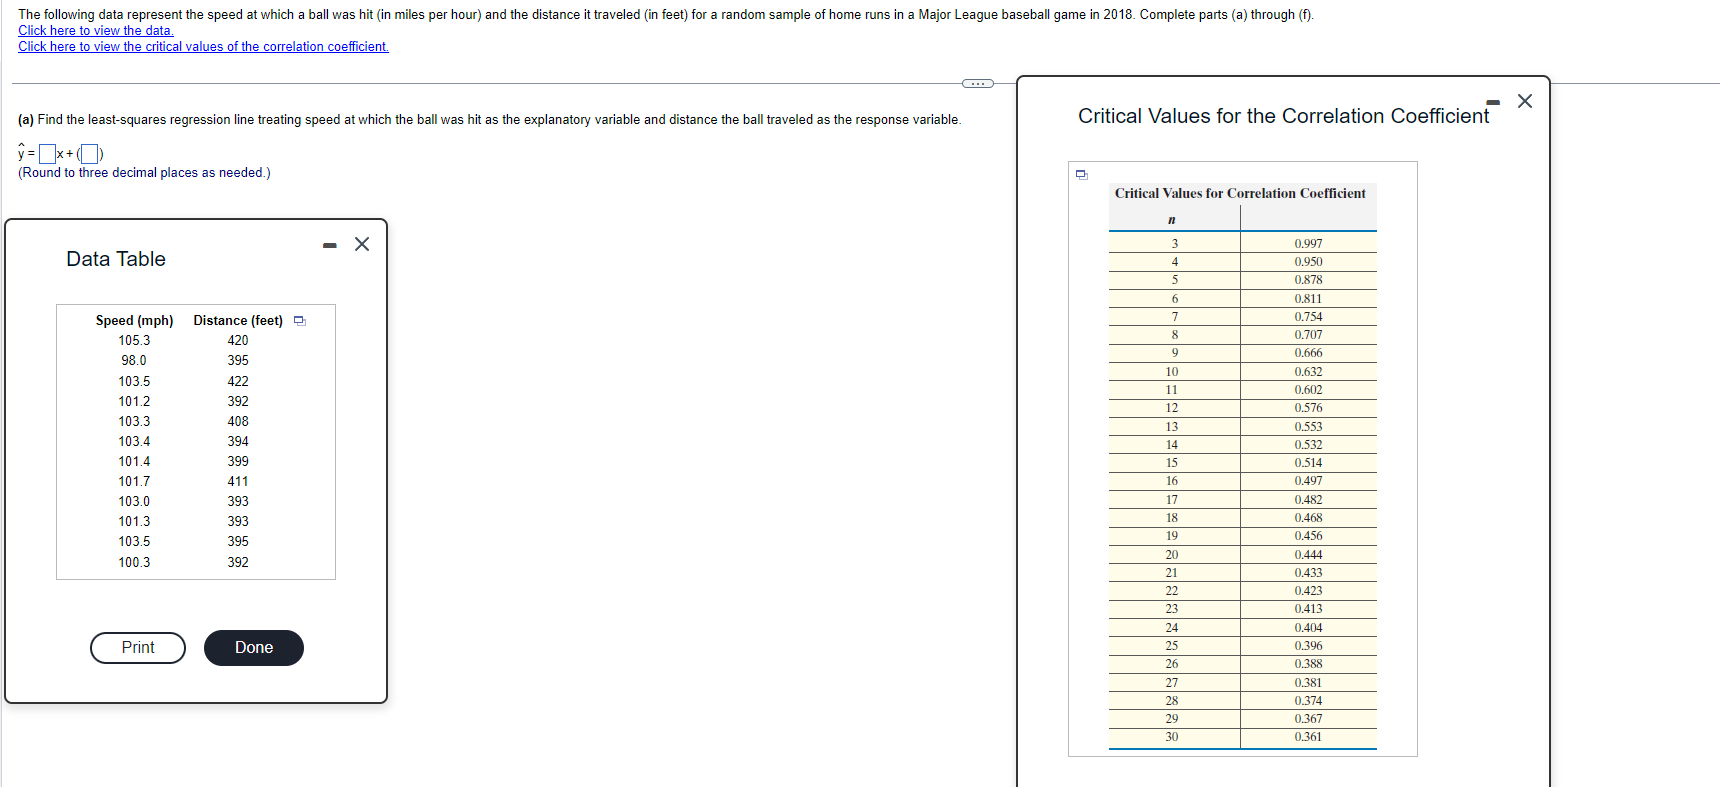Click the Critical Values for Correlation Coefficient table title

point(1240,194)
